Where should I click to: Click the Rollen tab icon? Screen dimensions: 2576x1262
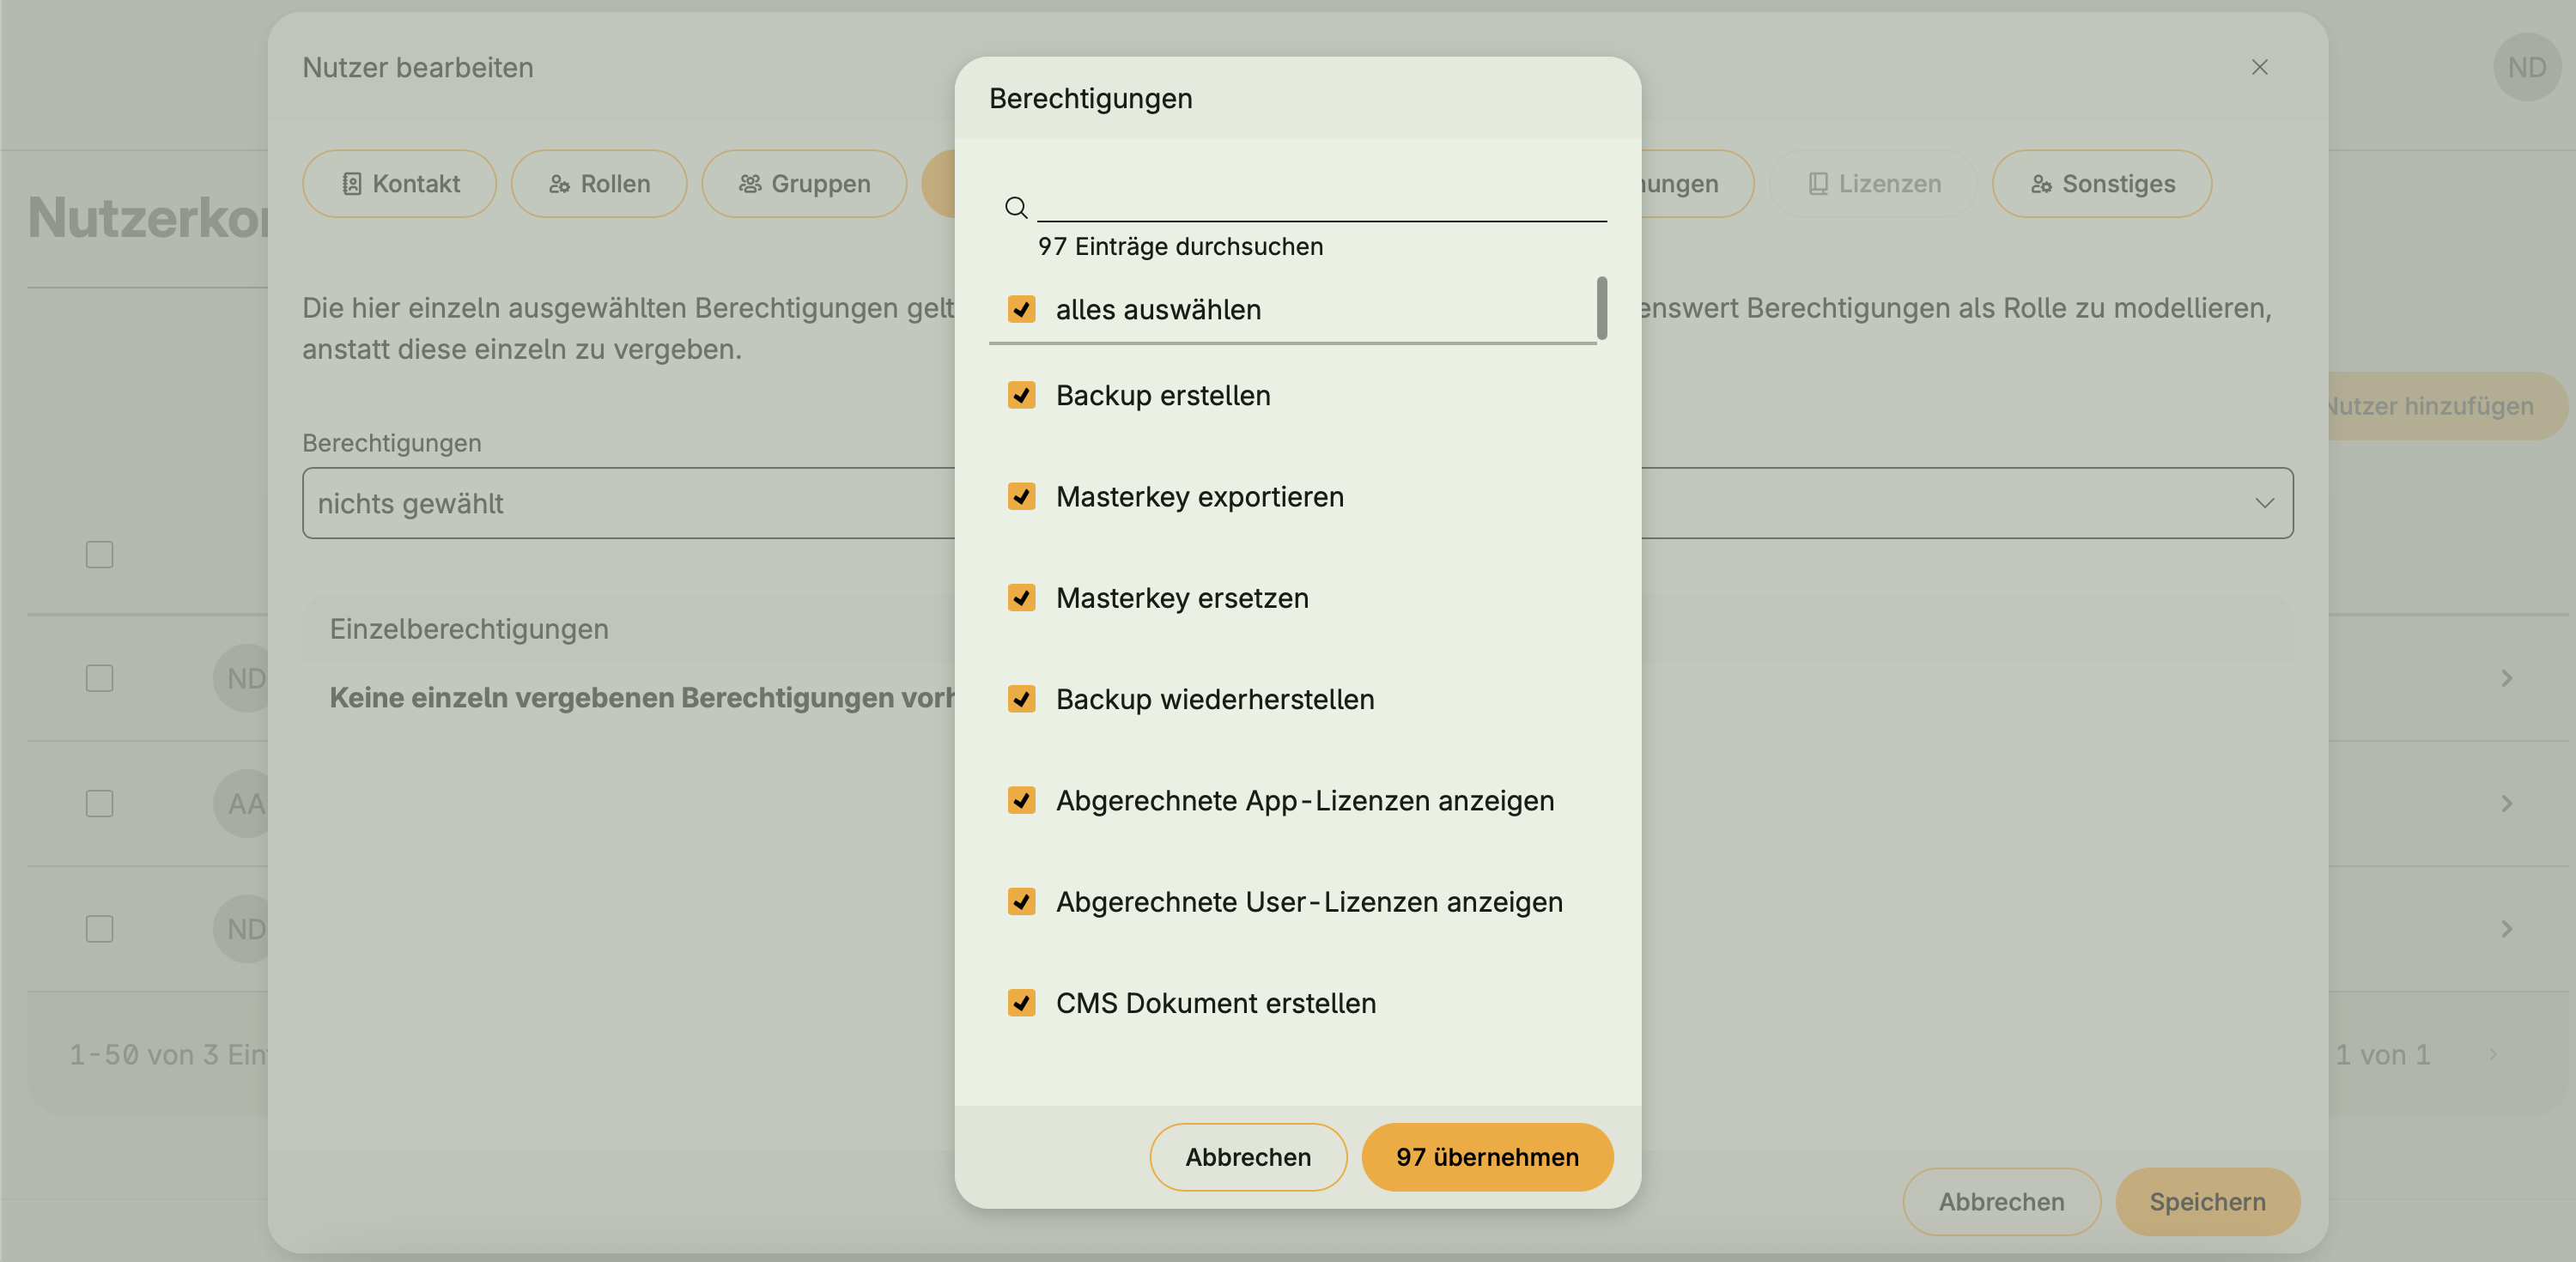pyautogui.click(x=559, y=184)
